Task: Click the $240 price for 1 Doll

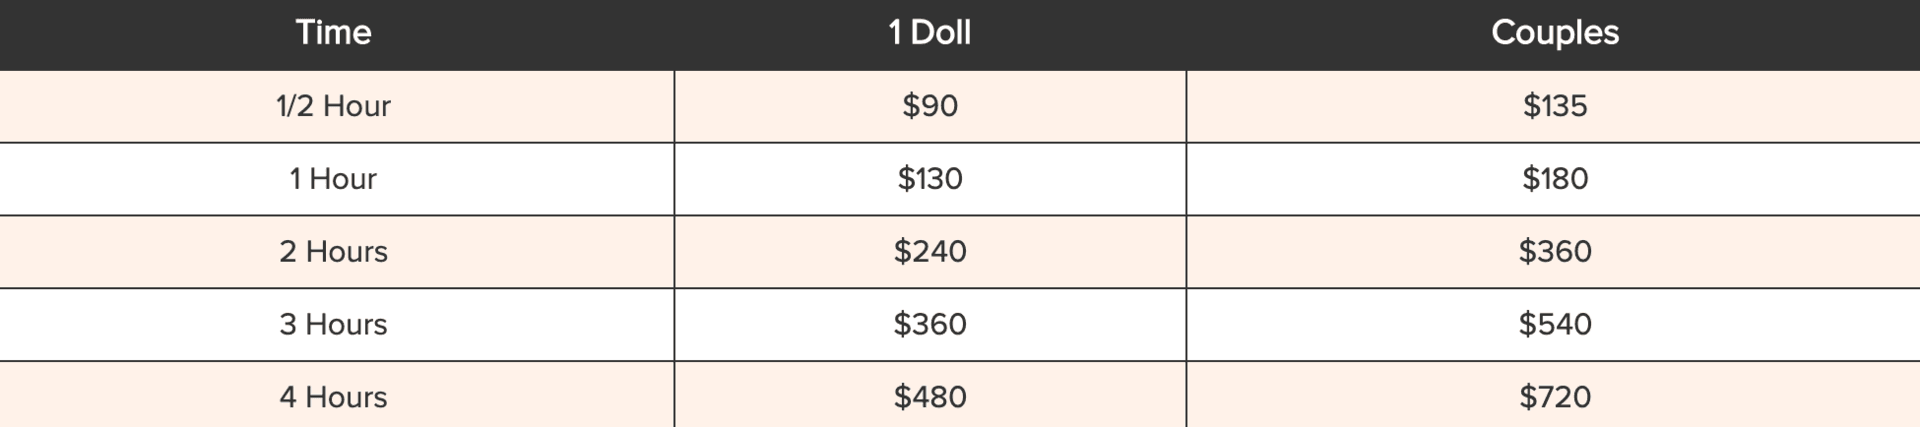Action: click(x=930, y=252)
